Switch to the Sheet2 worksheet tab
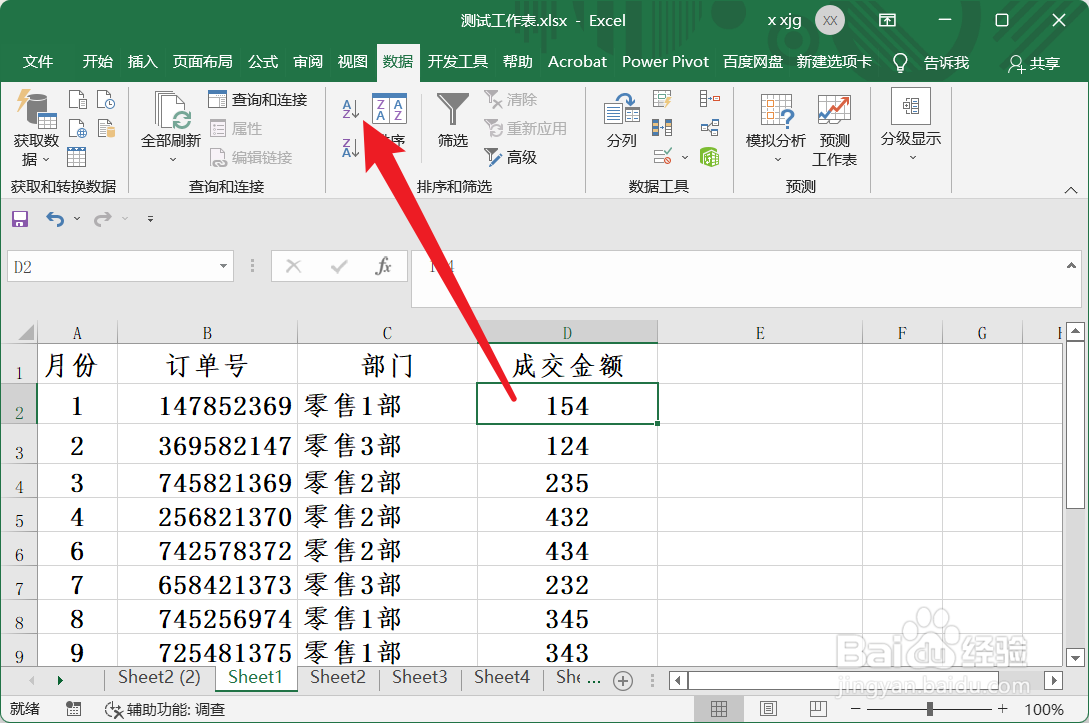The image size is (1089, 723). tap(337, 677)
